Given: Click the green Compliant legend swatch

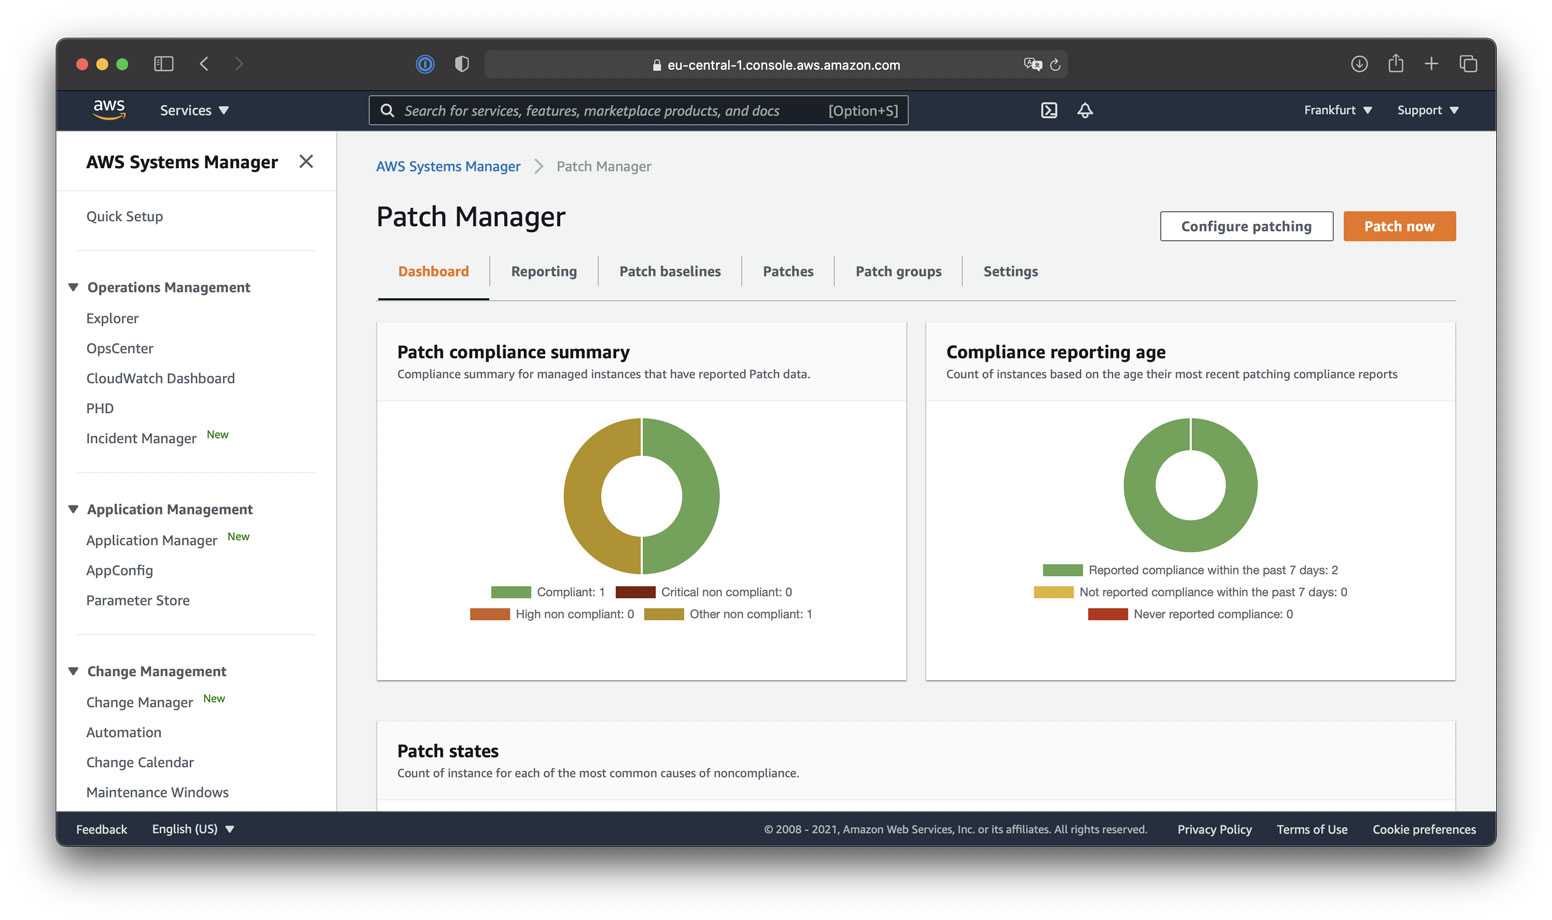Looking at the screenshot, I should 510,591.
